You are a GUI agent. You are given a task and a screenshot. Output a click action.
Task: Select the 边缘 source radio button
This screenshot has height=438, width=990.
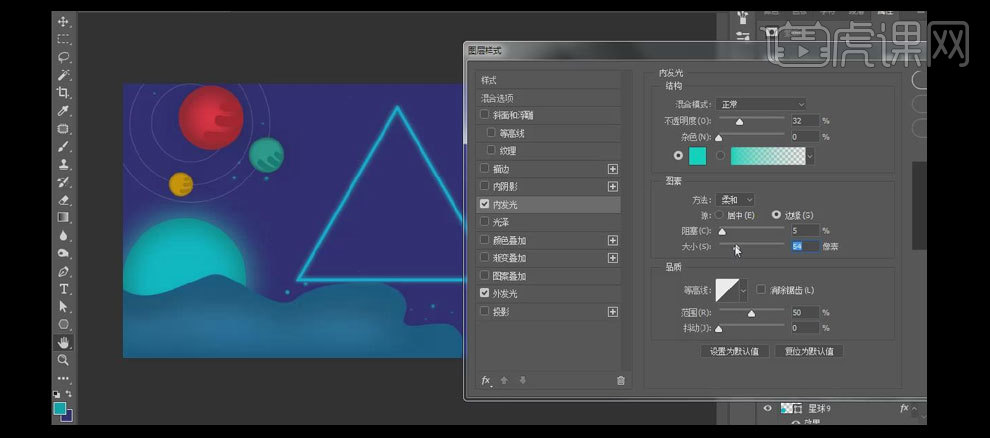point(777,215)
